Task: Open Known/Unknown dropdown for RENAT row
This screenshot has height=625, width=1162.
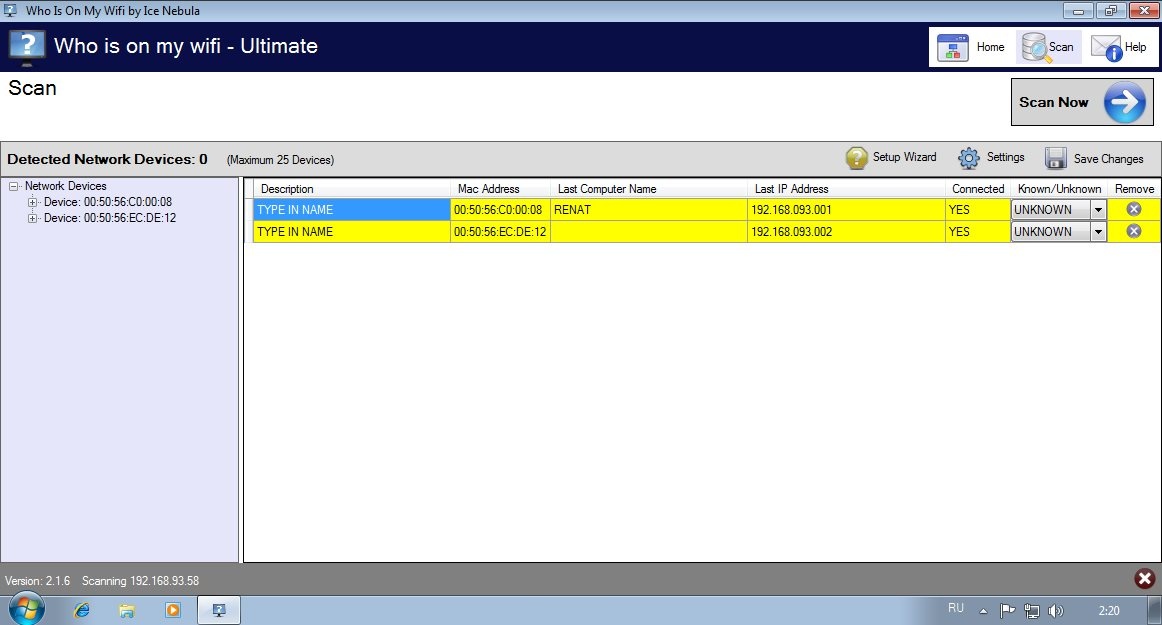Action: click(x=1098, y=210)
